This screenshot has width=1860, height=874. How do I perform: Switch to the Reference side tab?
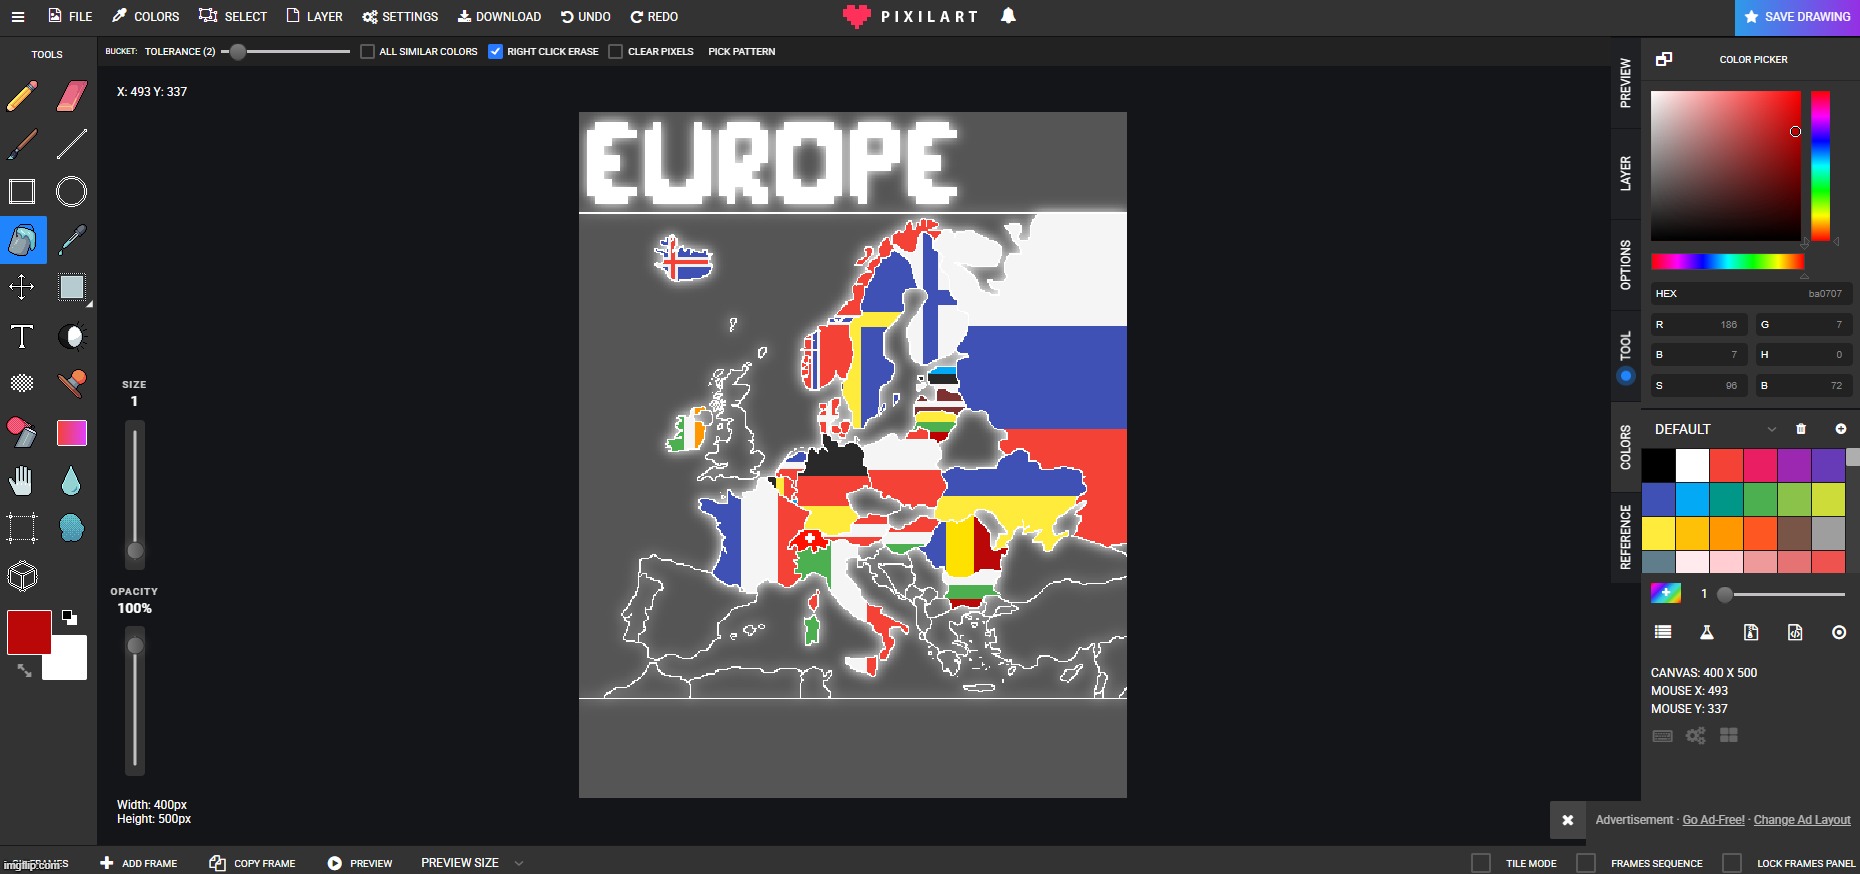[x=1626, y=537]
